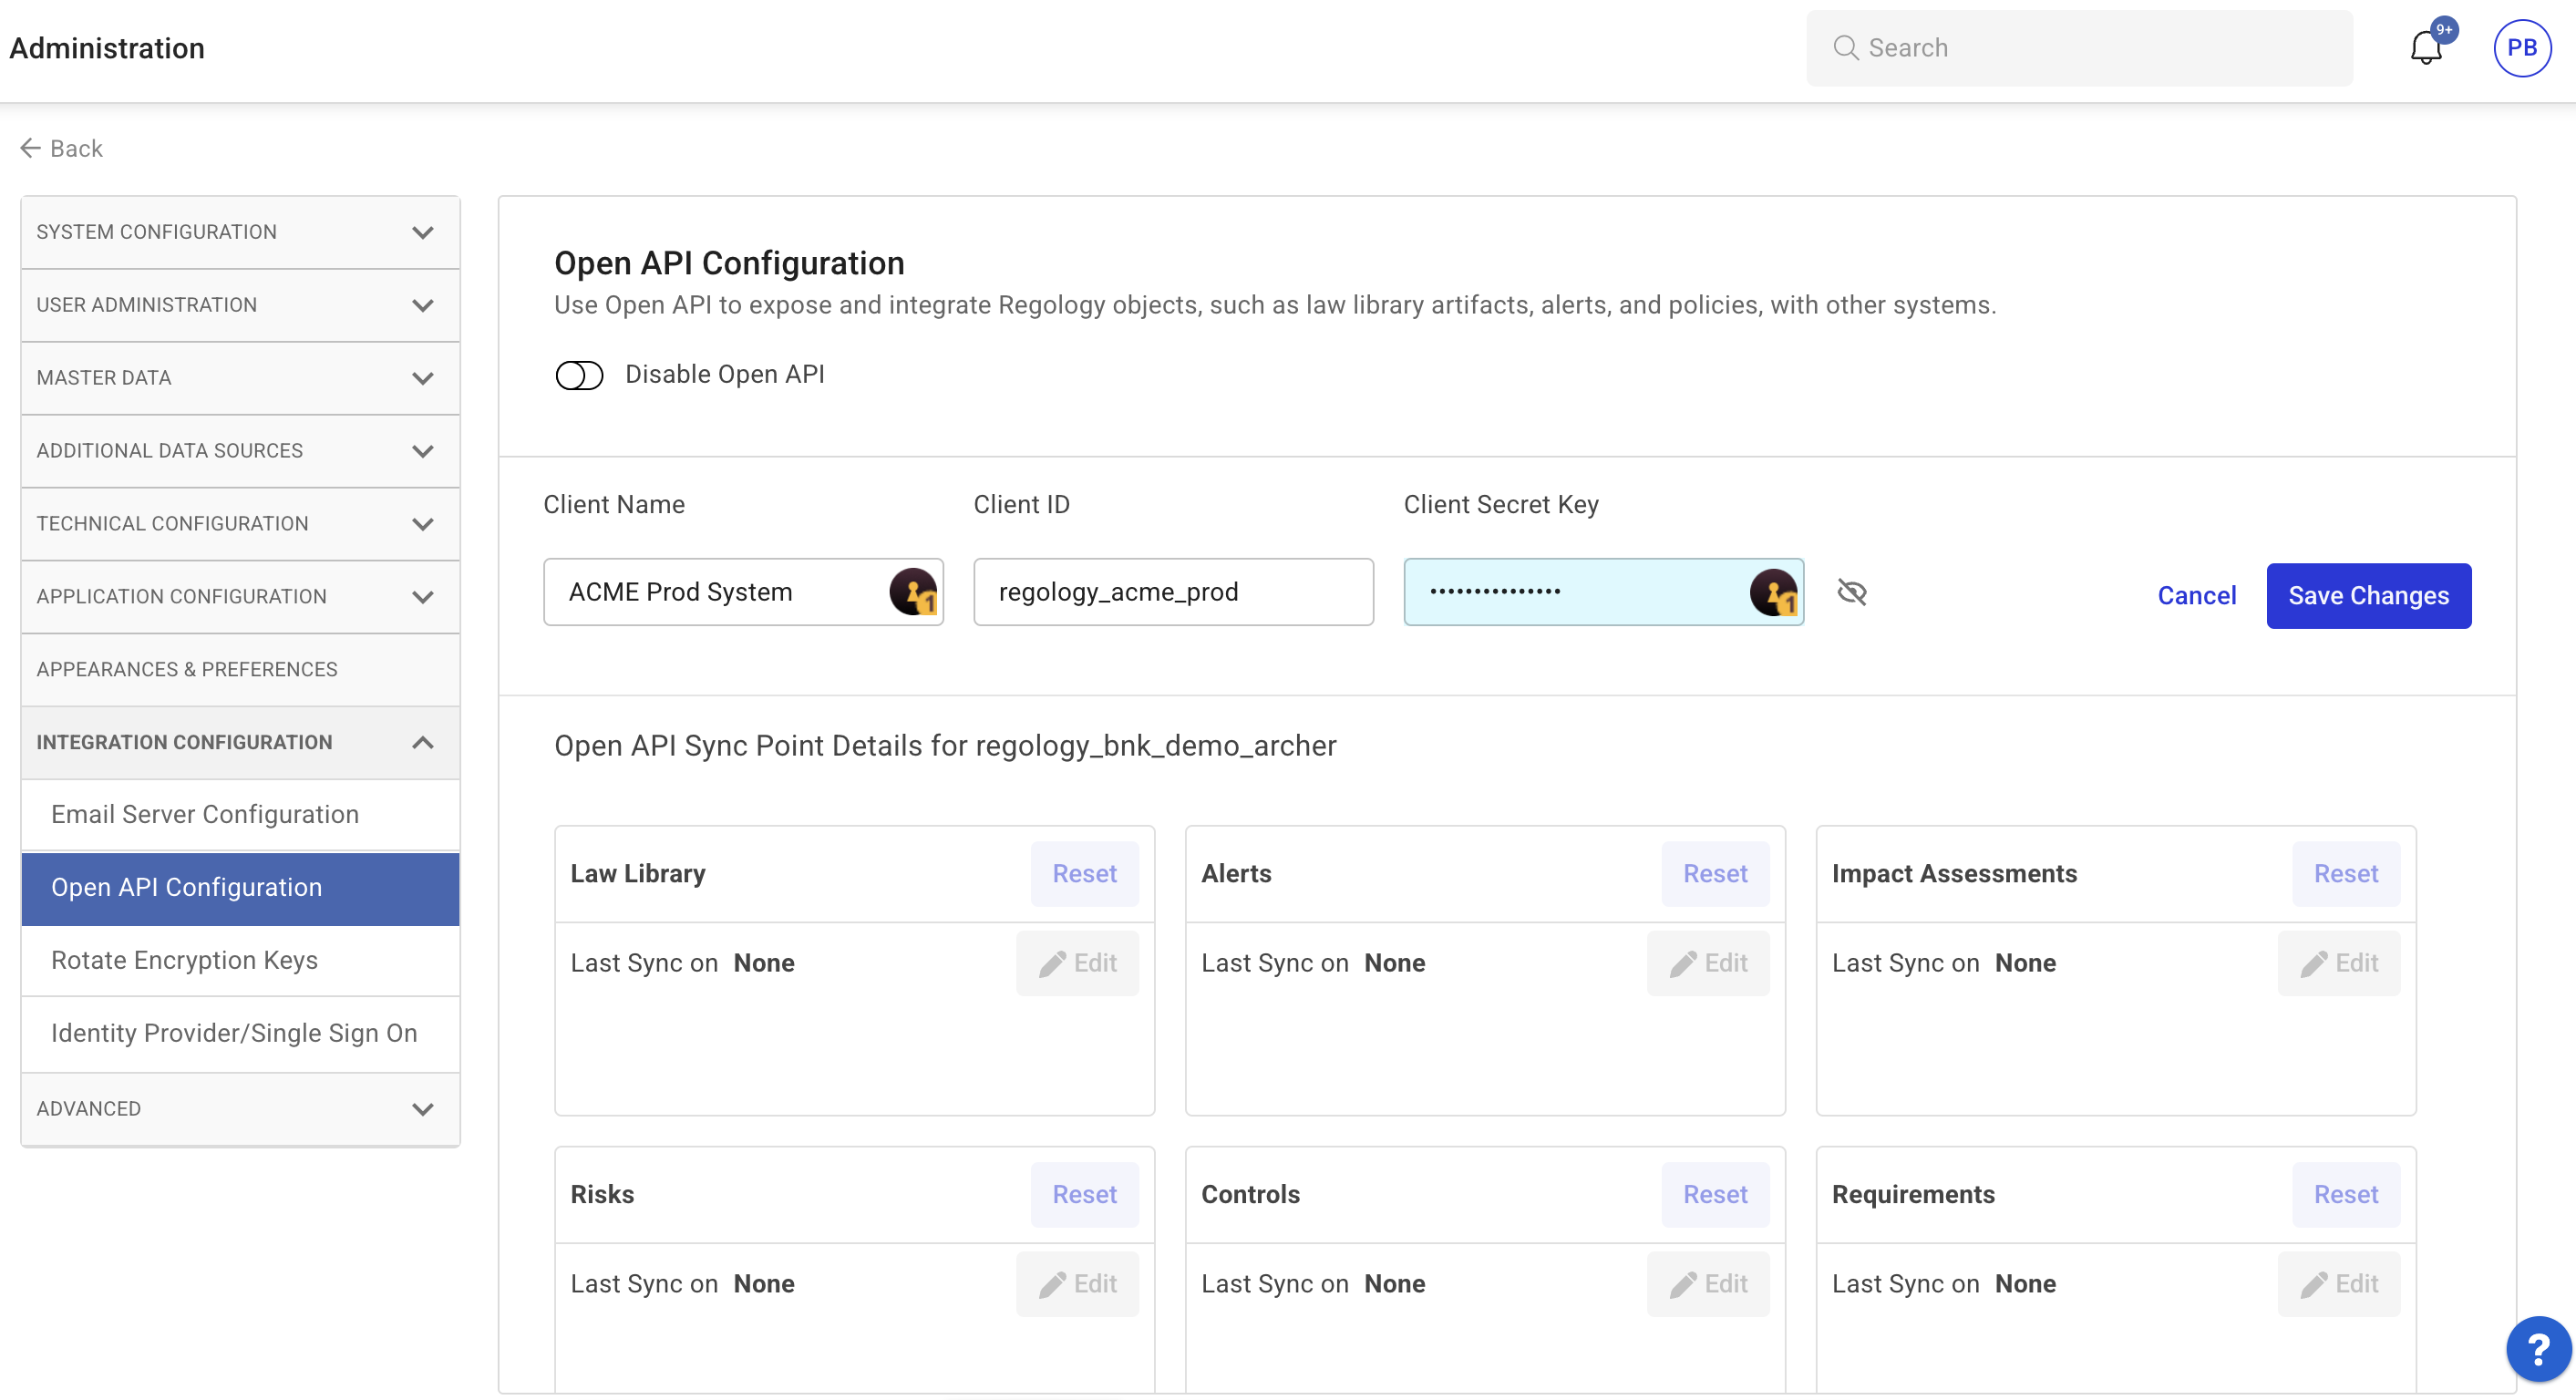Screen dimensions: 2576x1400
Task: Open Email Server Configuration menu item
Action: pos(205,814)
